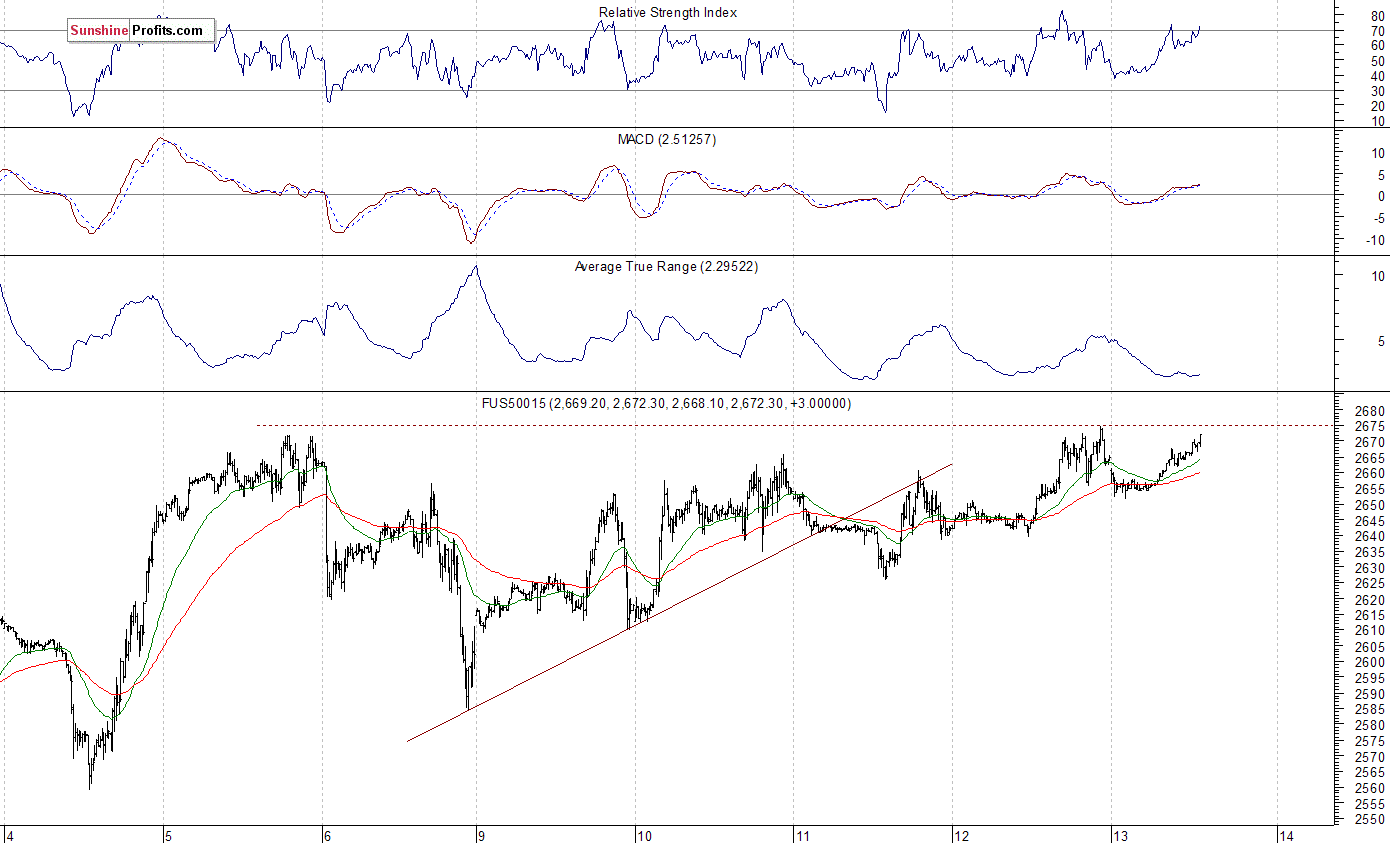Image resolution: width=1390 pixels, height=843 pixels.
Task: Click date label 14 on time axis
Action: (1286, 835)
